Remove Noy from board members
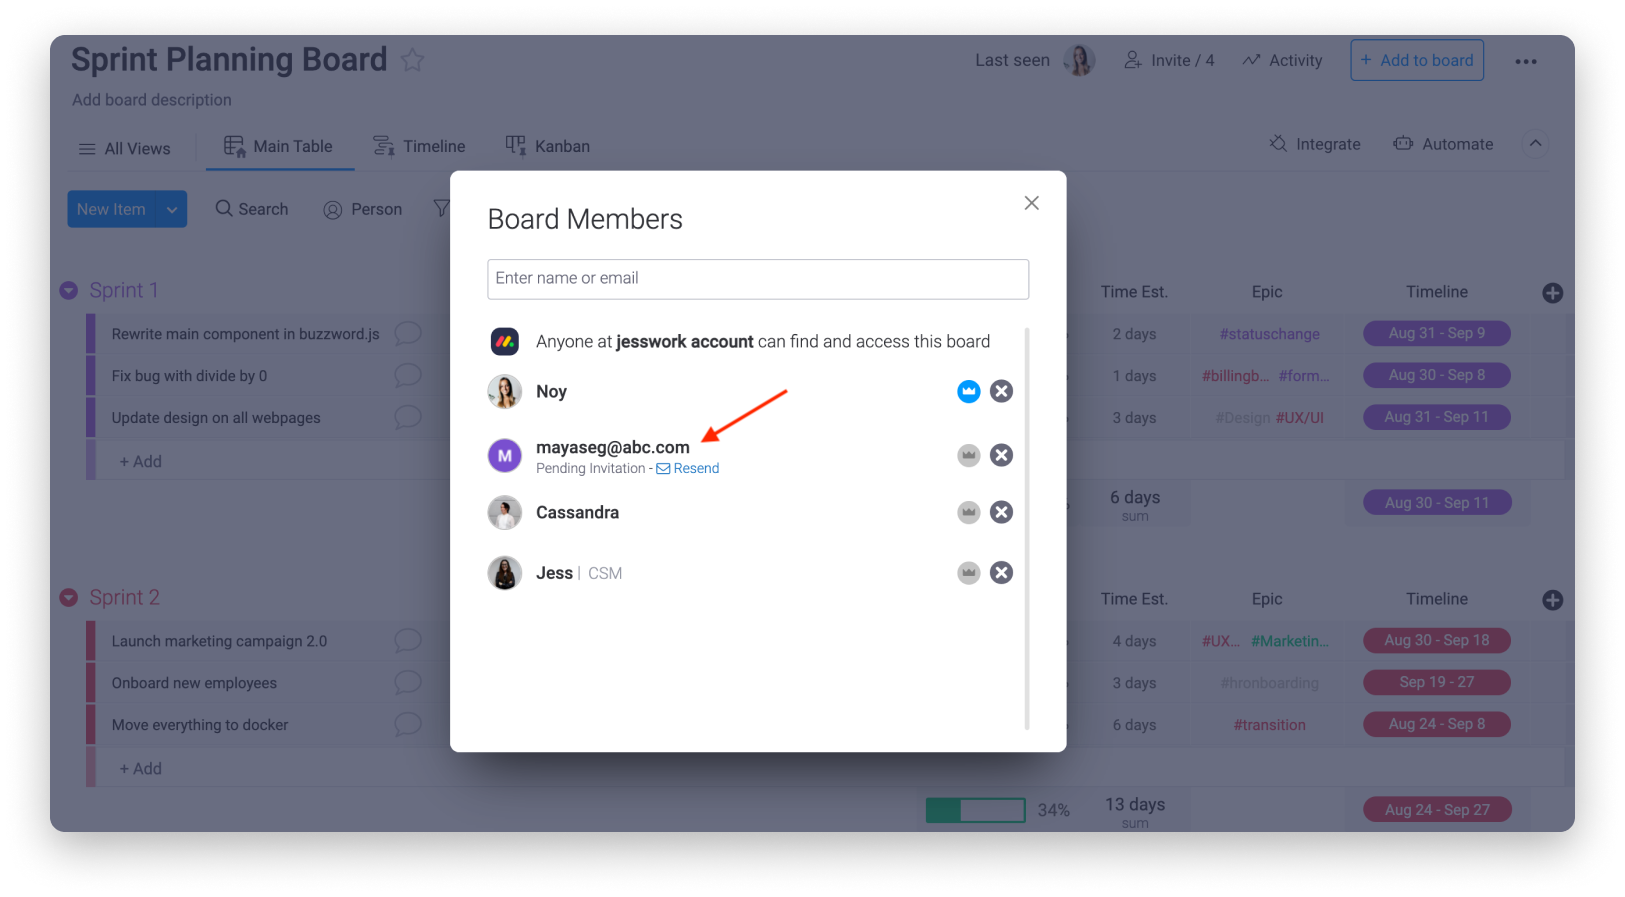This screenshot has width=1625, height=897. point(1001,391)
